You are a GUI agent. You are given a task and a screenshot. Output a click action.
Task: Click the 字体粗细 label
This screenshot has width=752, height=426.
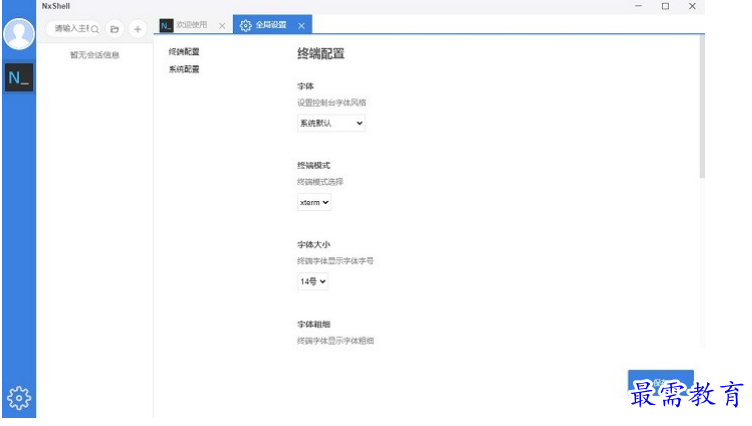coord(314,324)
